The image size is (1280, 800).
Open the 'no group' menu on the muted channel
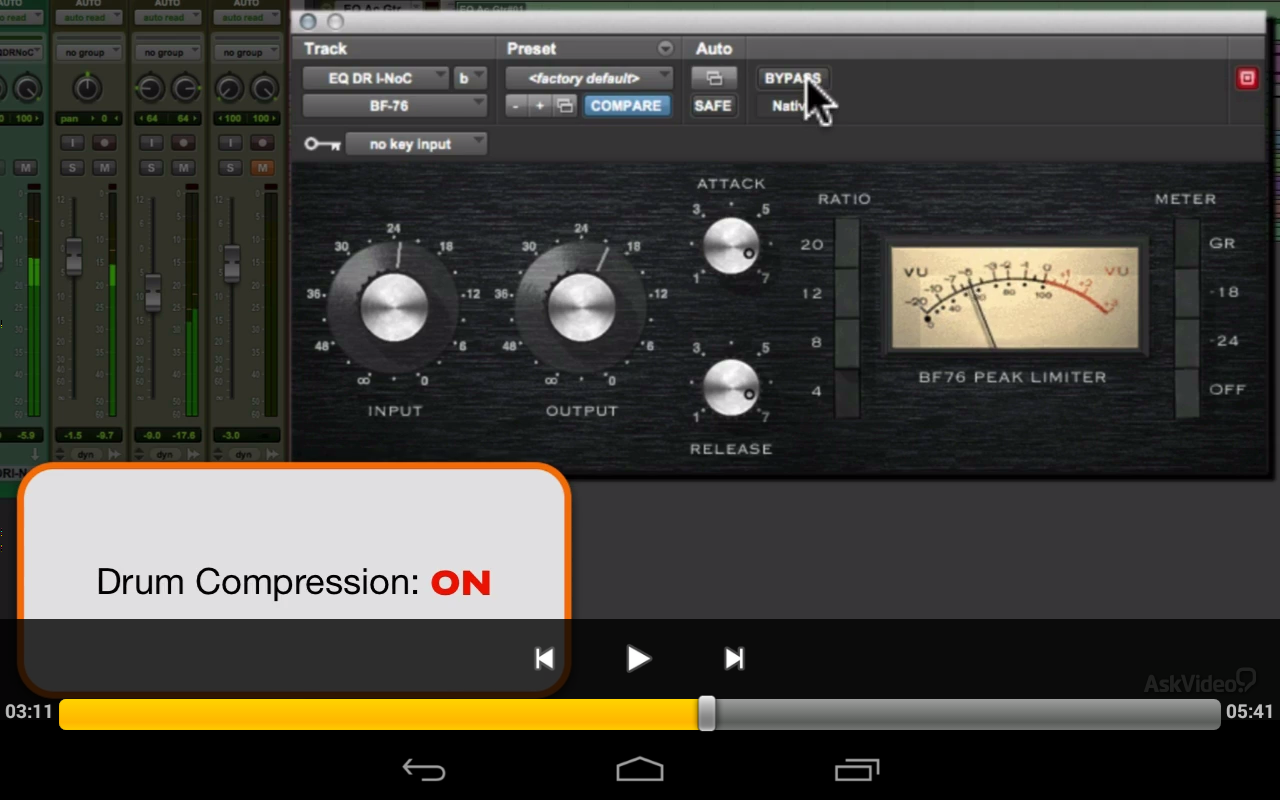246,52
